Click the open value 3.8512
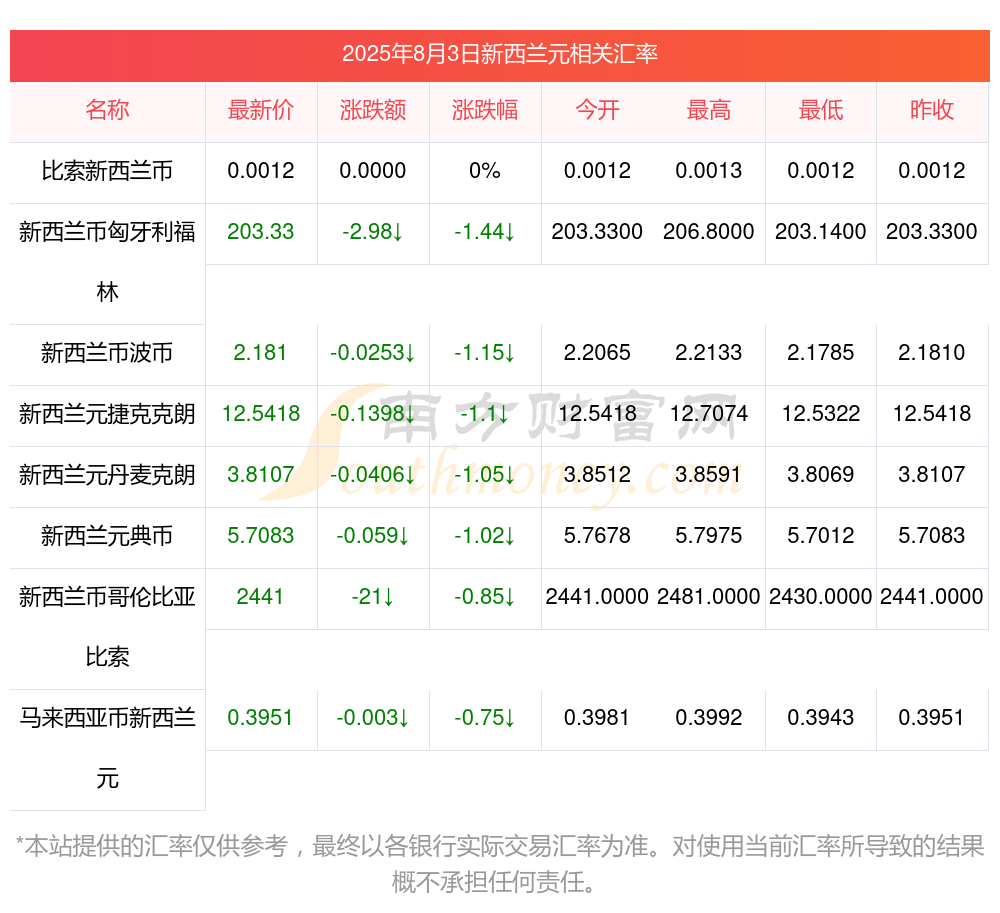1000x913 pixels. tap(597, 474)
